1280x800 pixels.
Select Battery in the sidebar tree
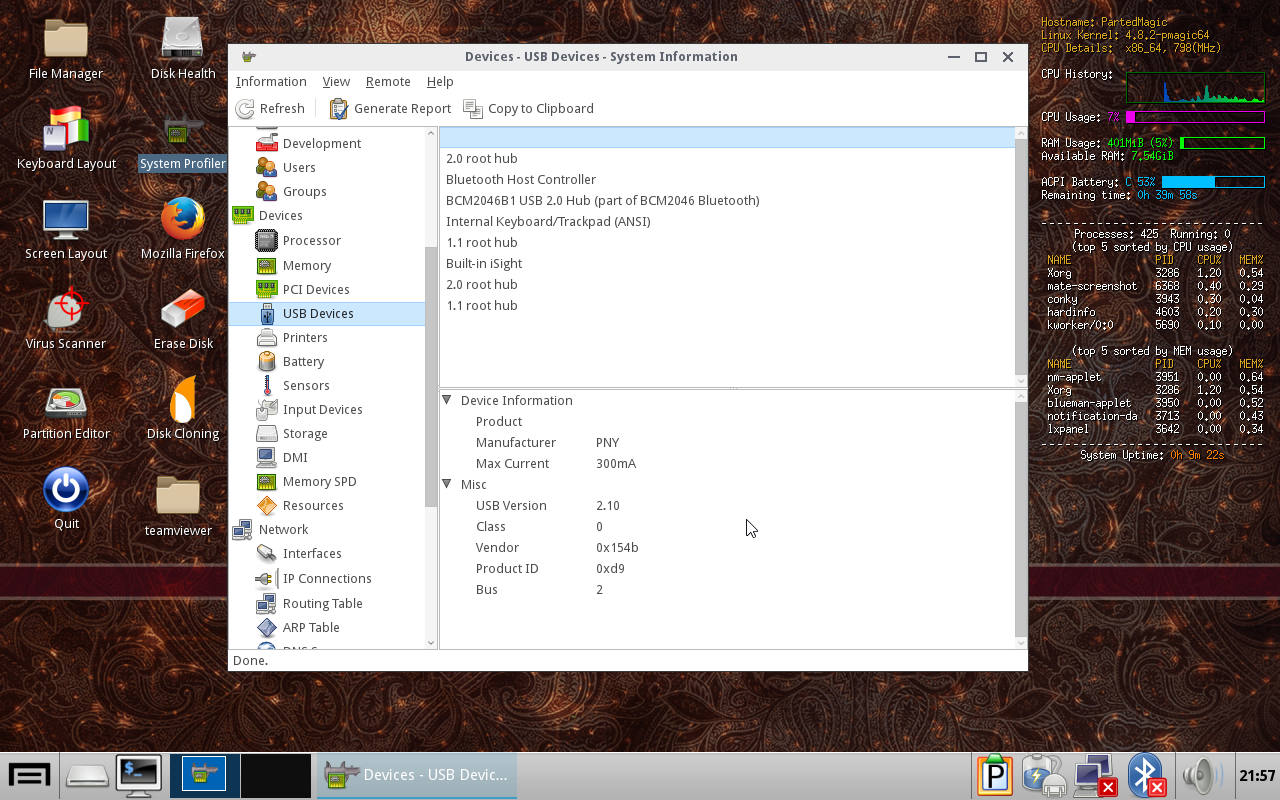pyautogui.click(x=303, y=361)
